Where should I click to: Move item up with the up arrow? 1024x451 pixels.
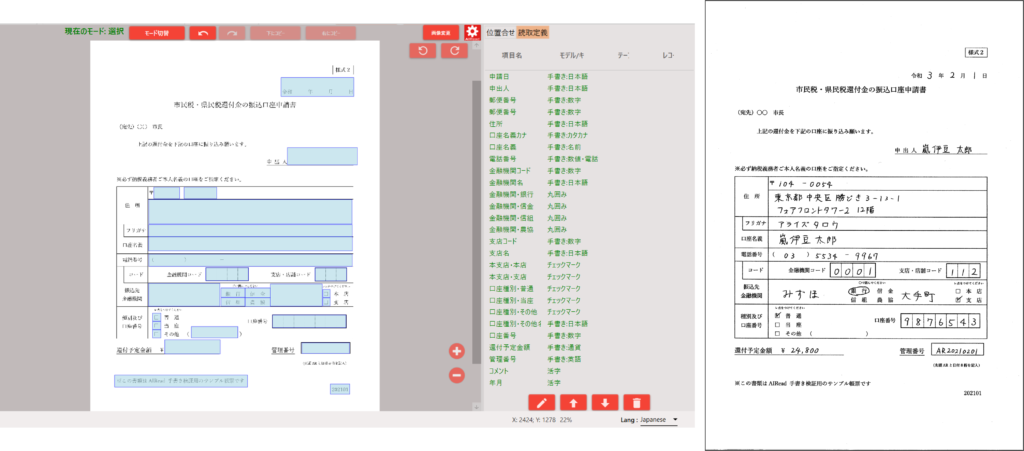573,402
